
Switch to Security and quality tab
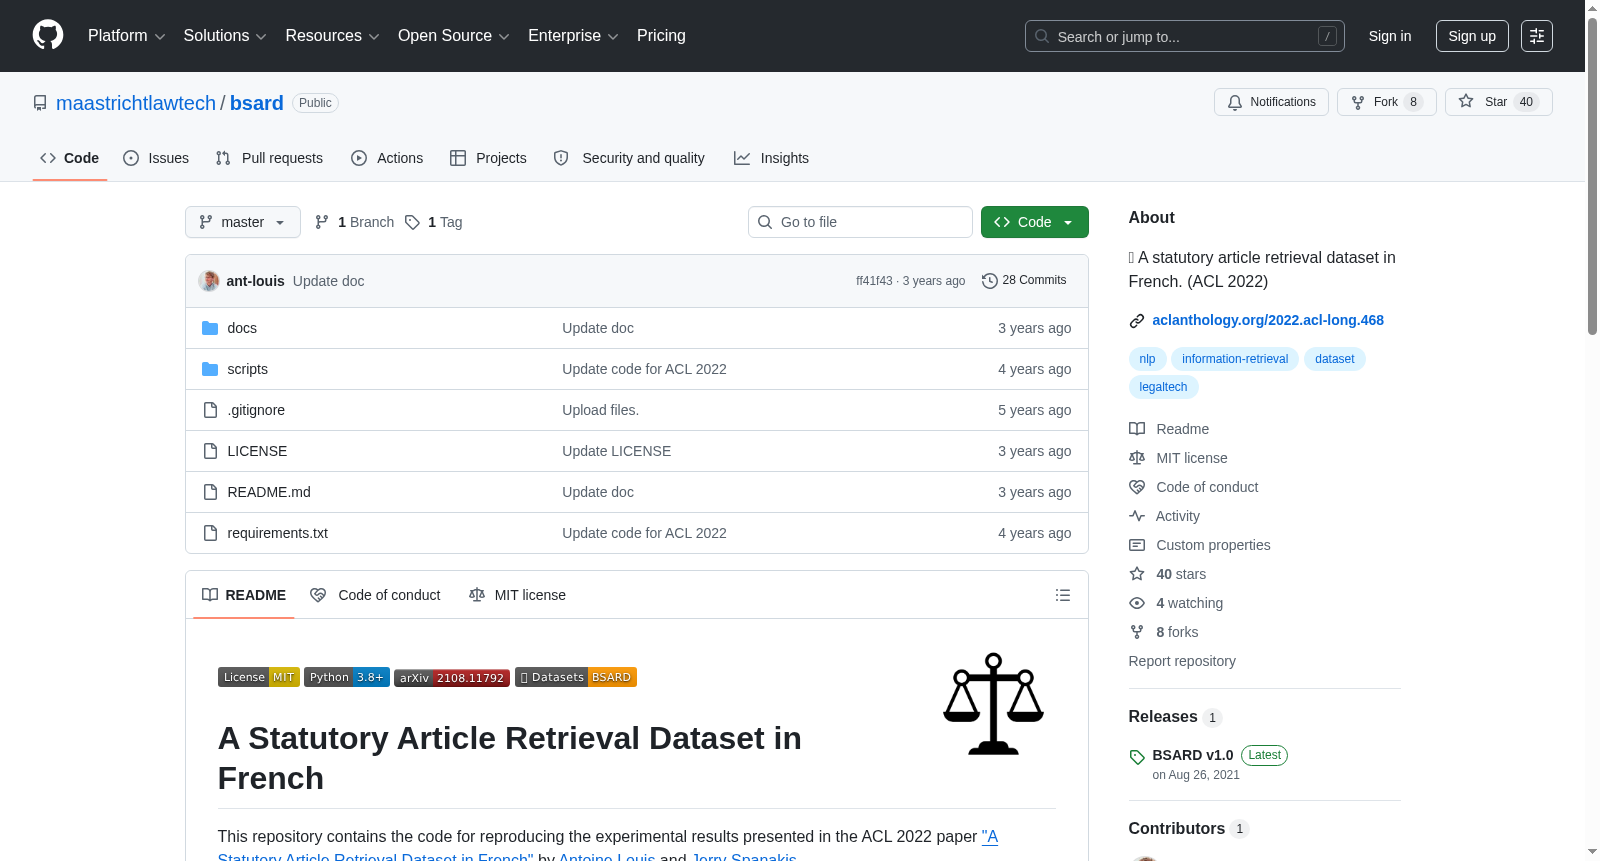pyautogui.click(x=629, y=158)
